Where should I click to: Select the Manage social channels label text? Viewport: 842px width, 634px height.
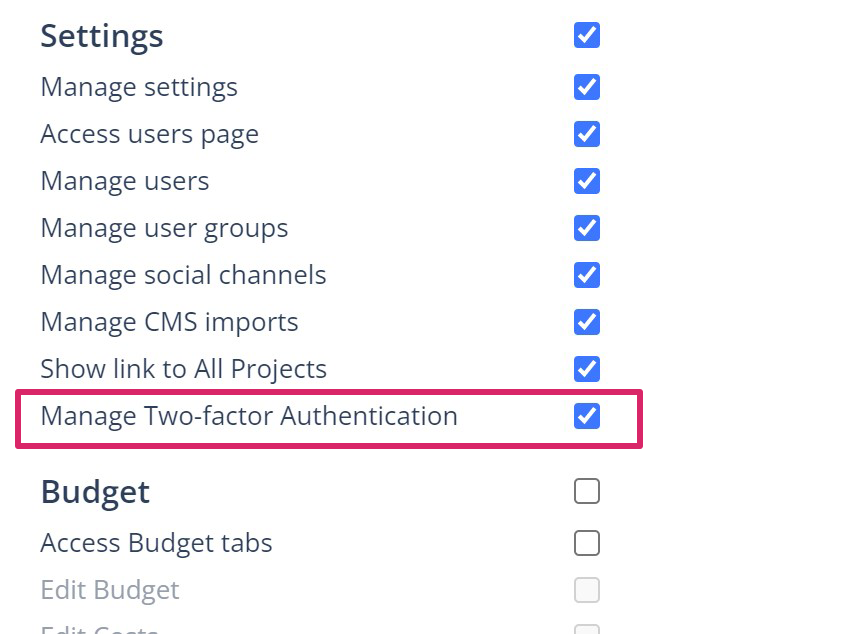tap(183, 275)
